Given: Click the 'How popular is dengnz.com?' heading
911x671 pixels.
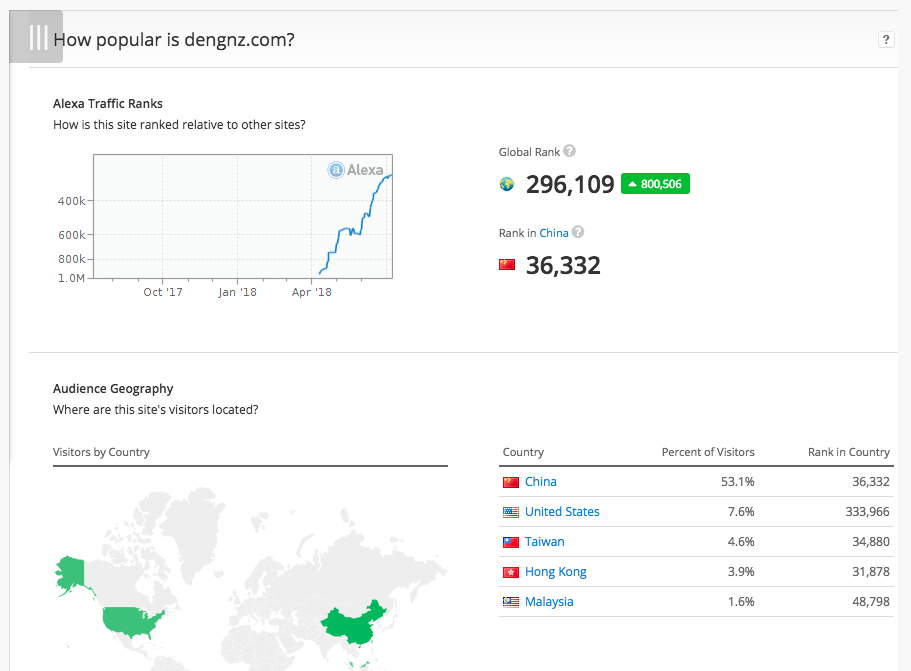Looking at the screenshot, I should point(174,40).
